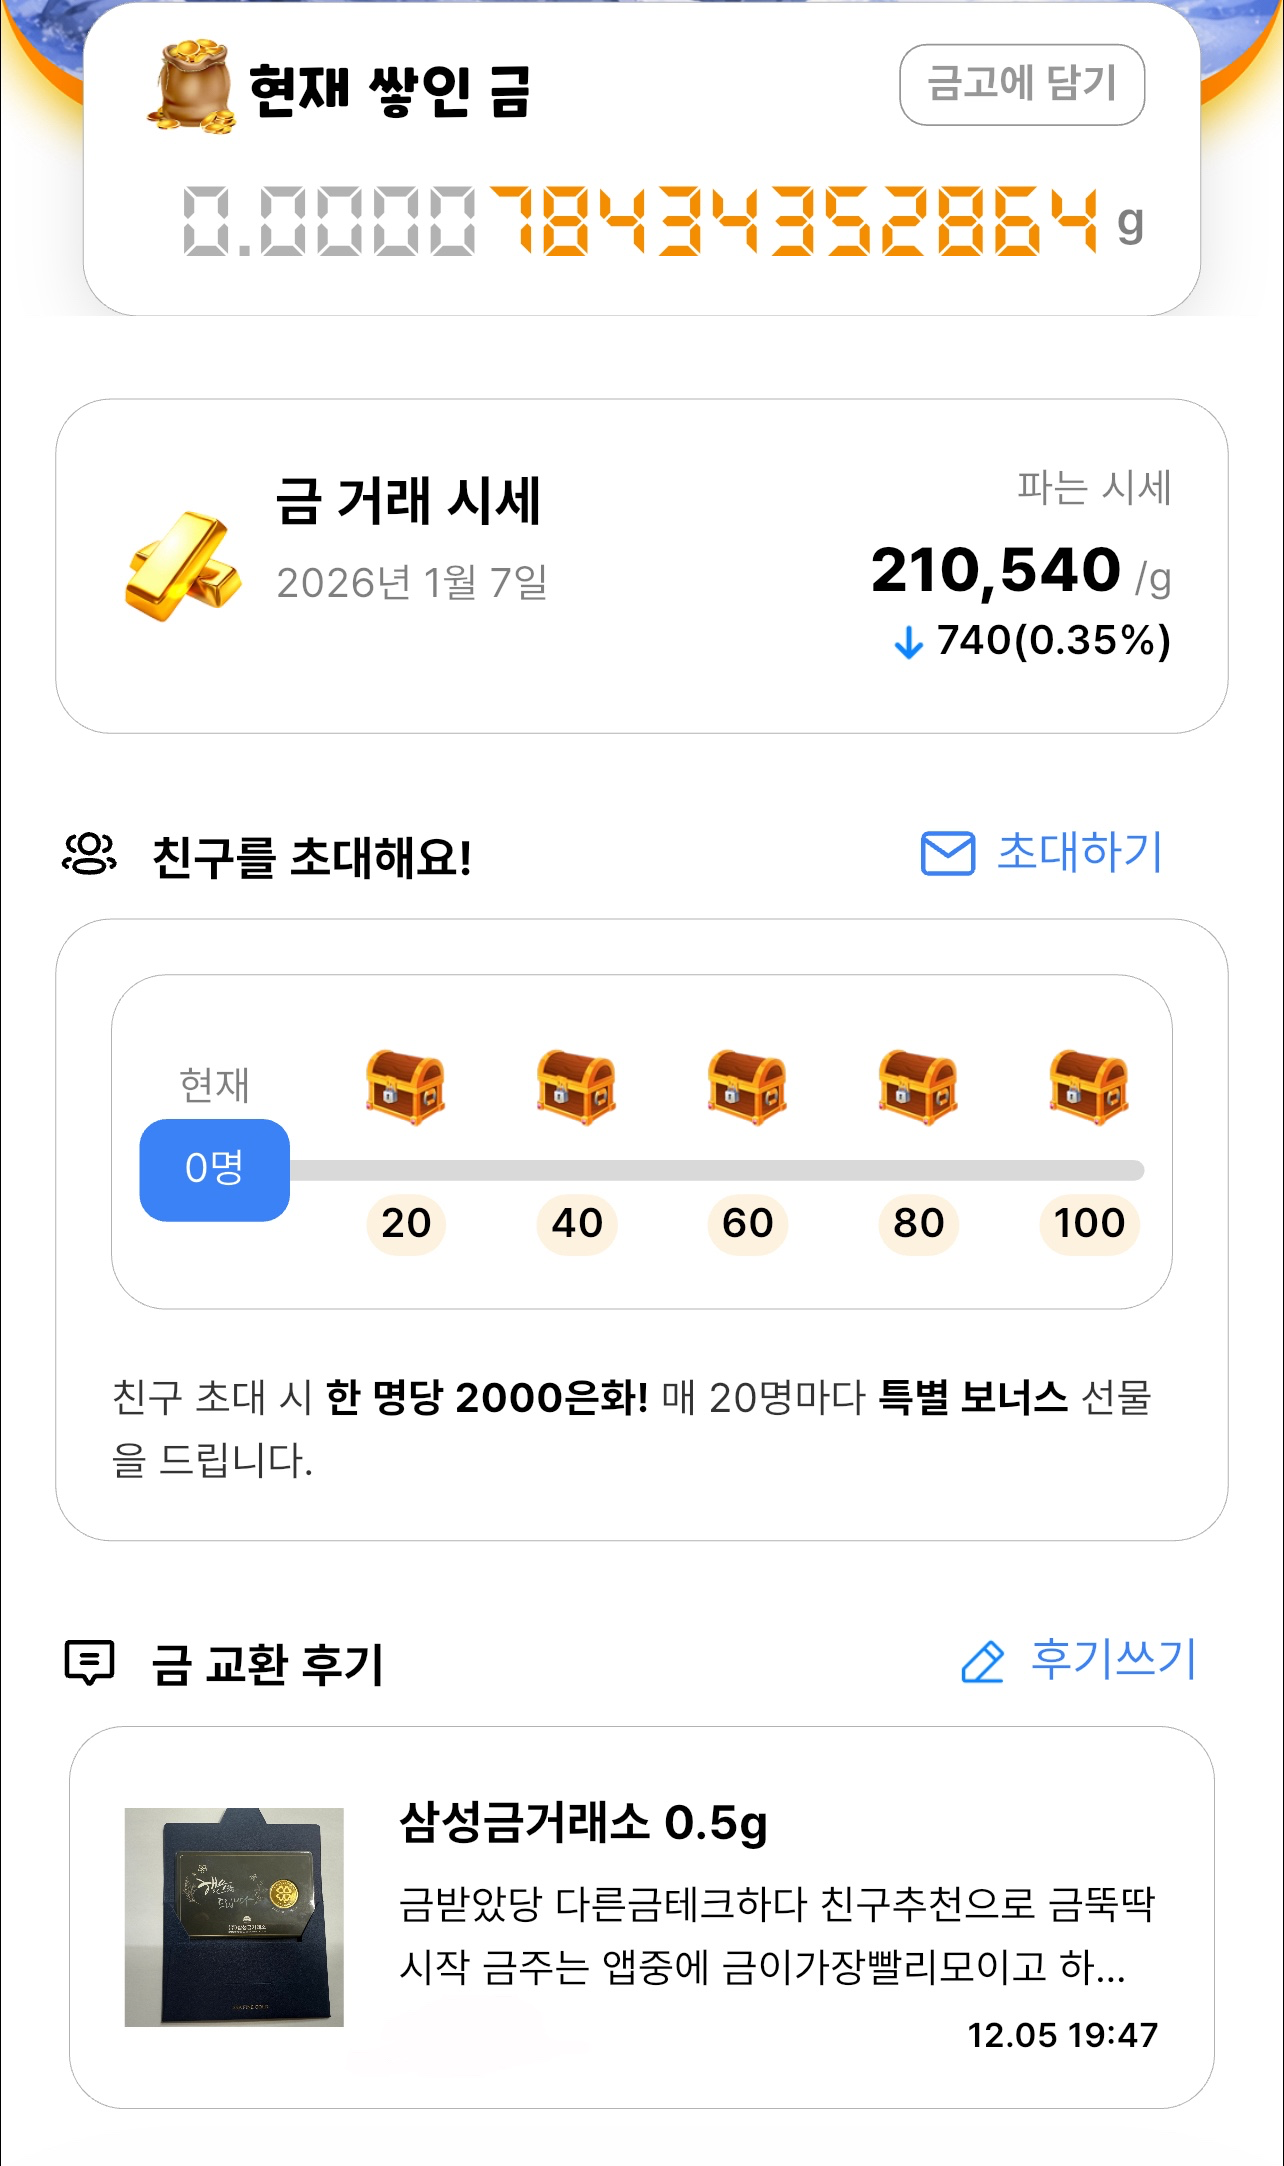Tap the accumulated gold amount counter
Image resolution: width=1284 pixels, height=2166 pixels.
pos(640,222)
